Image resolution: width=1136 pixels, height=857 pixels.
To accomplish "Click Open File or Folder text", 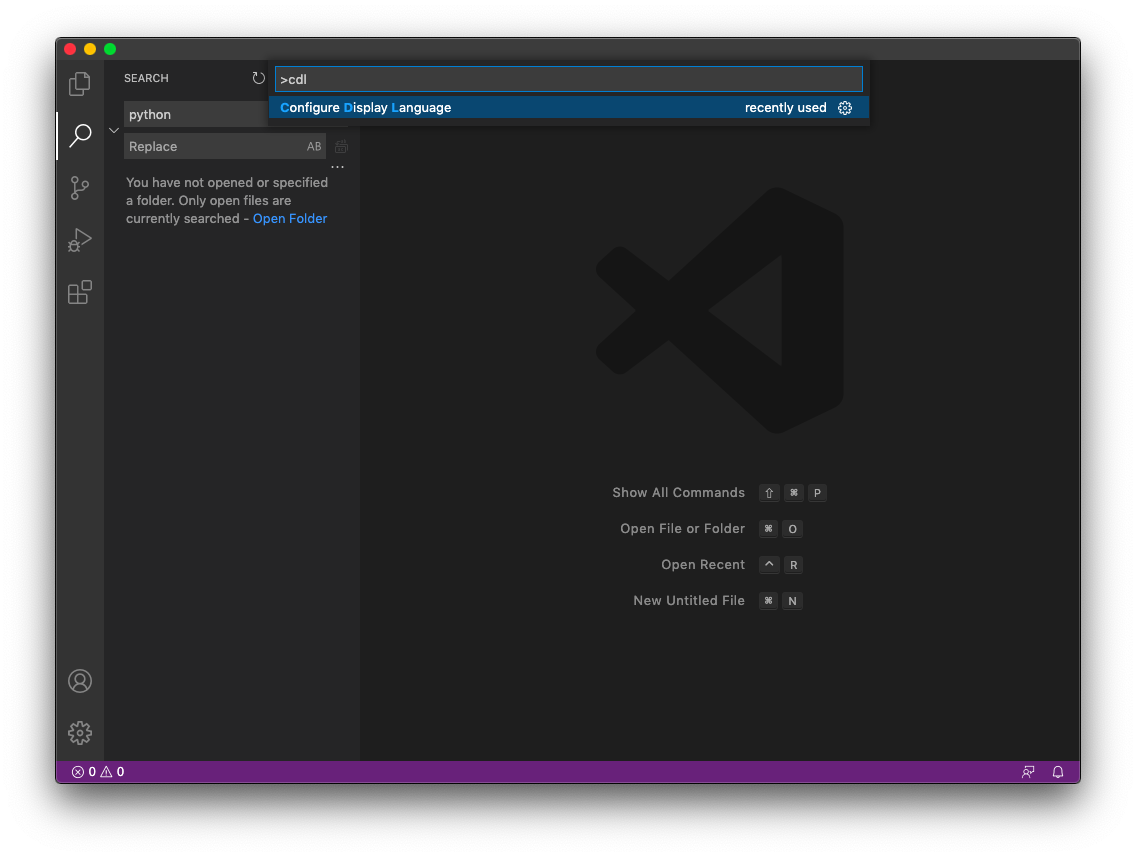I will tap(682, 529).
